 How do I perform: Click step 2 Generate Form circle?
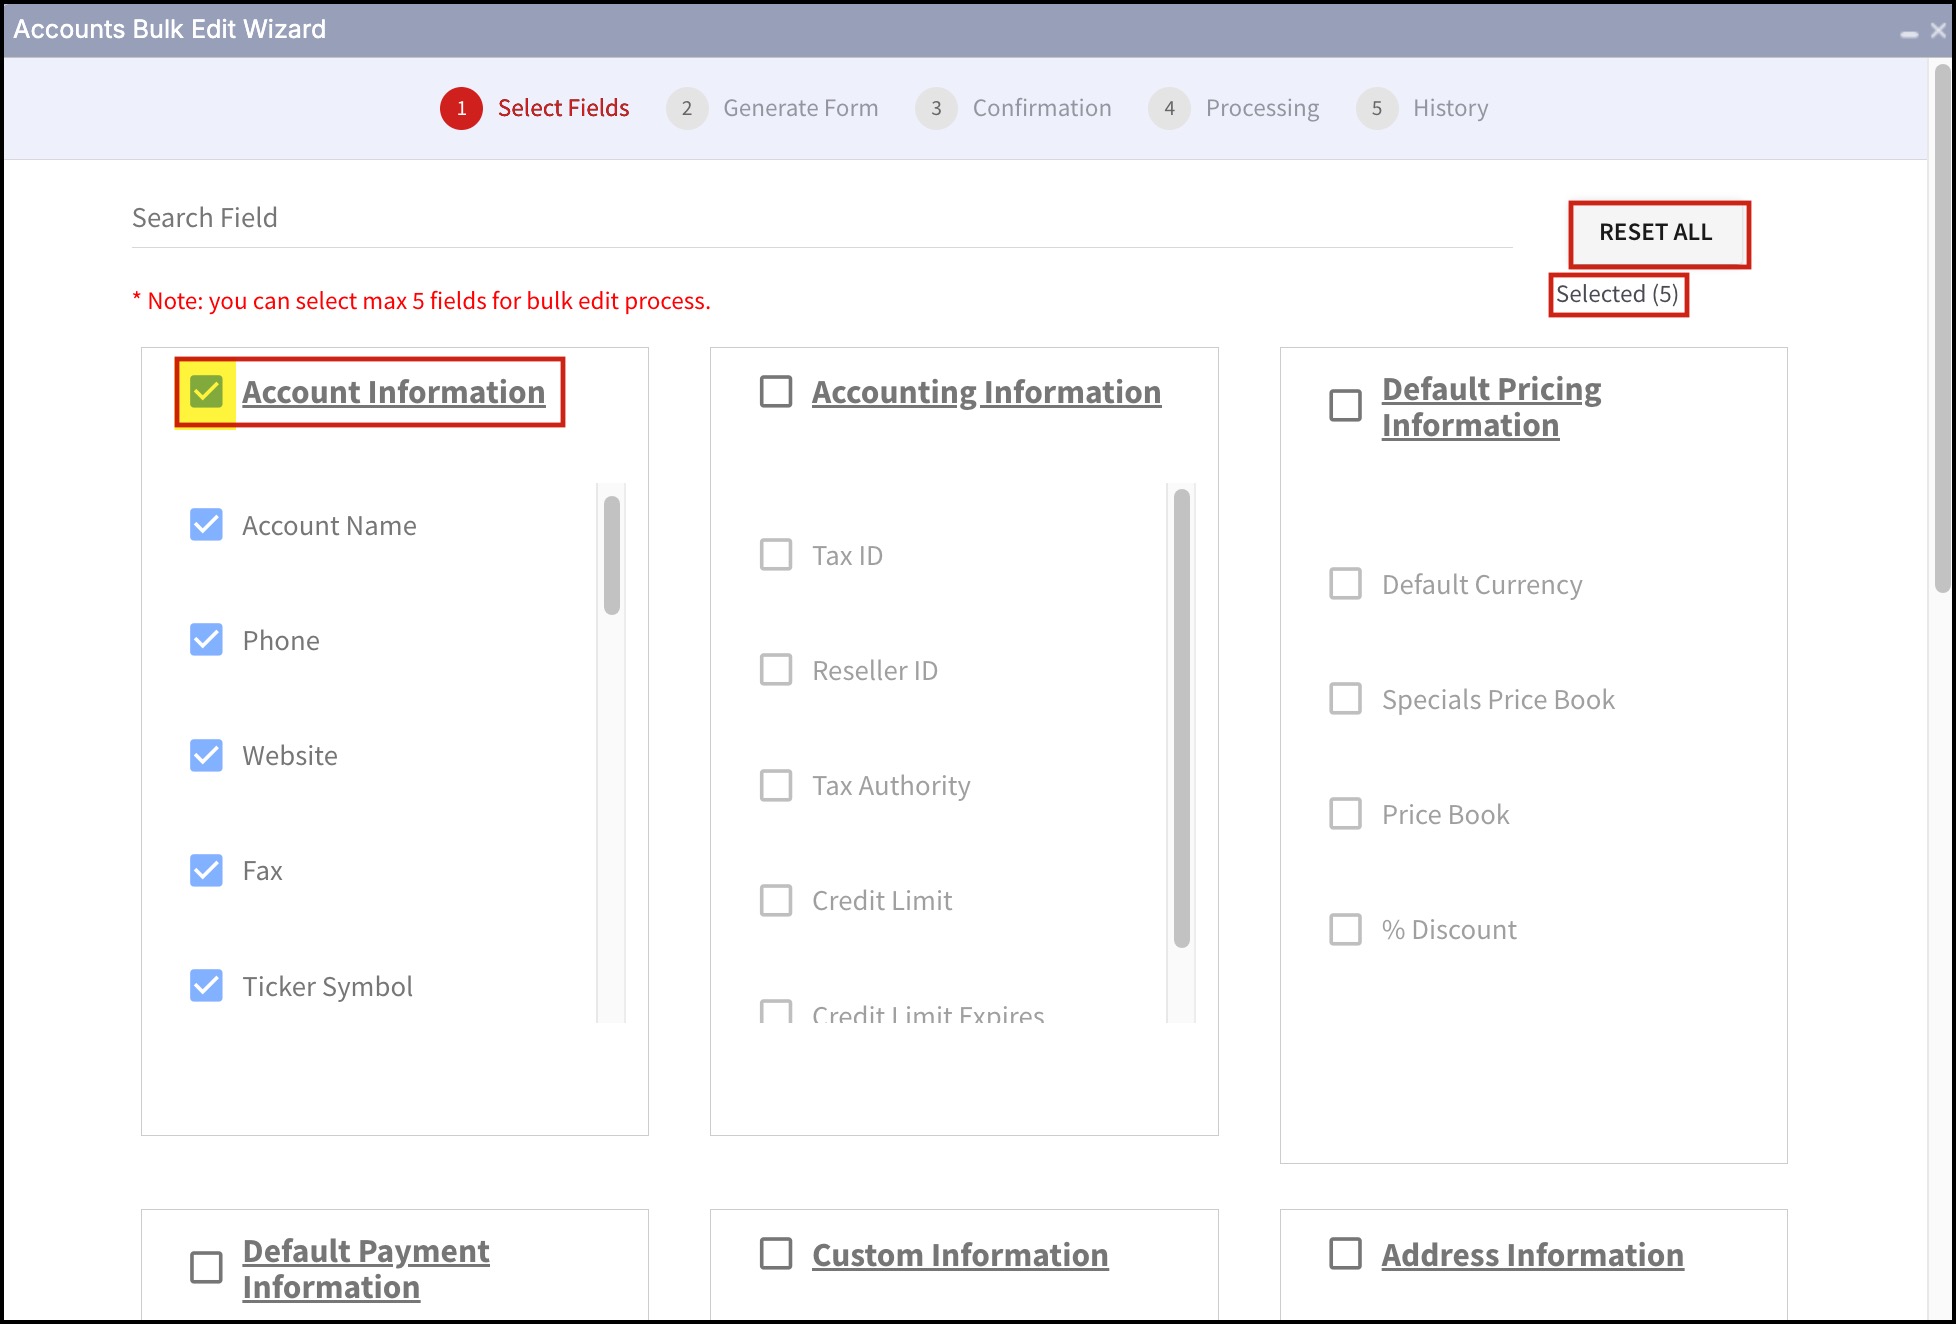point(686,108)
